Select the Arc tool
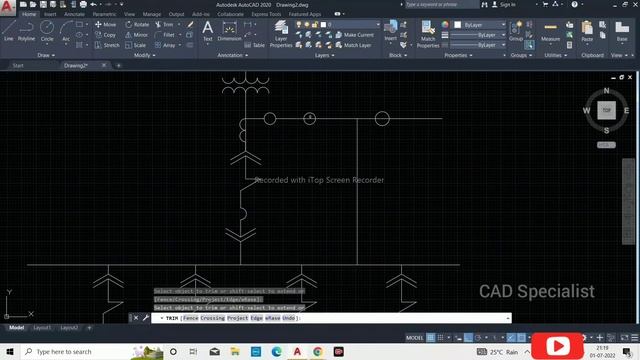Screen dimensions: 640x360 click(x=66, y=31)
